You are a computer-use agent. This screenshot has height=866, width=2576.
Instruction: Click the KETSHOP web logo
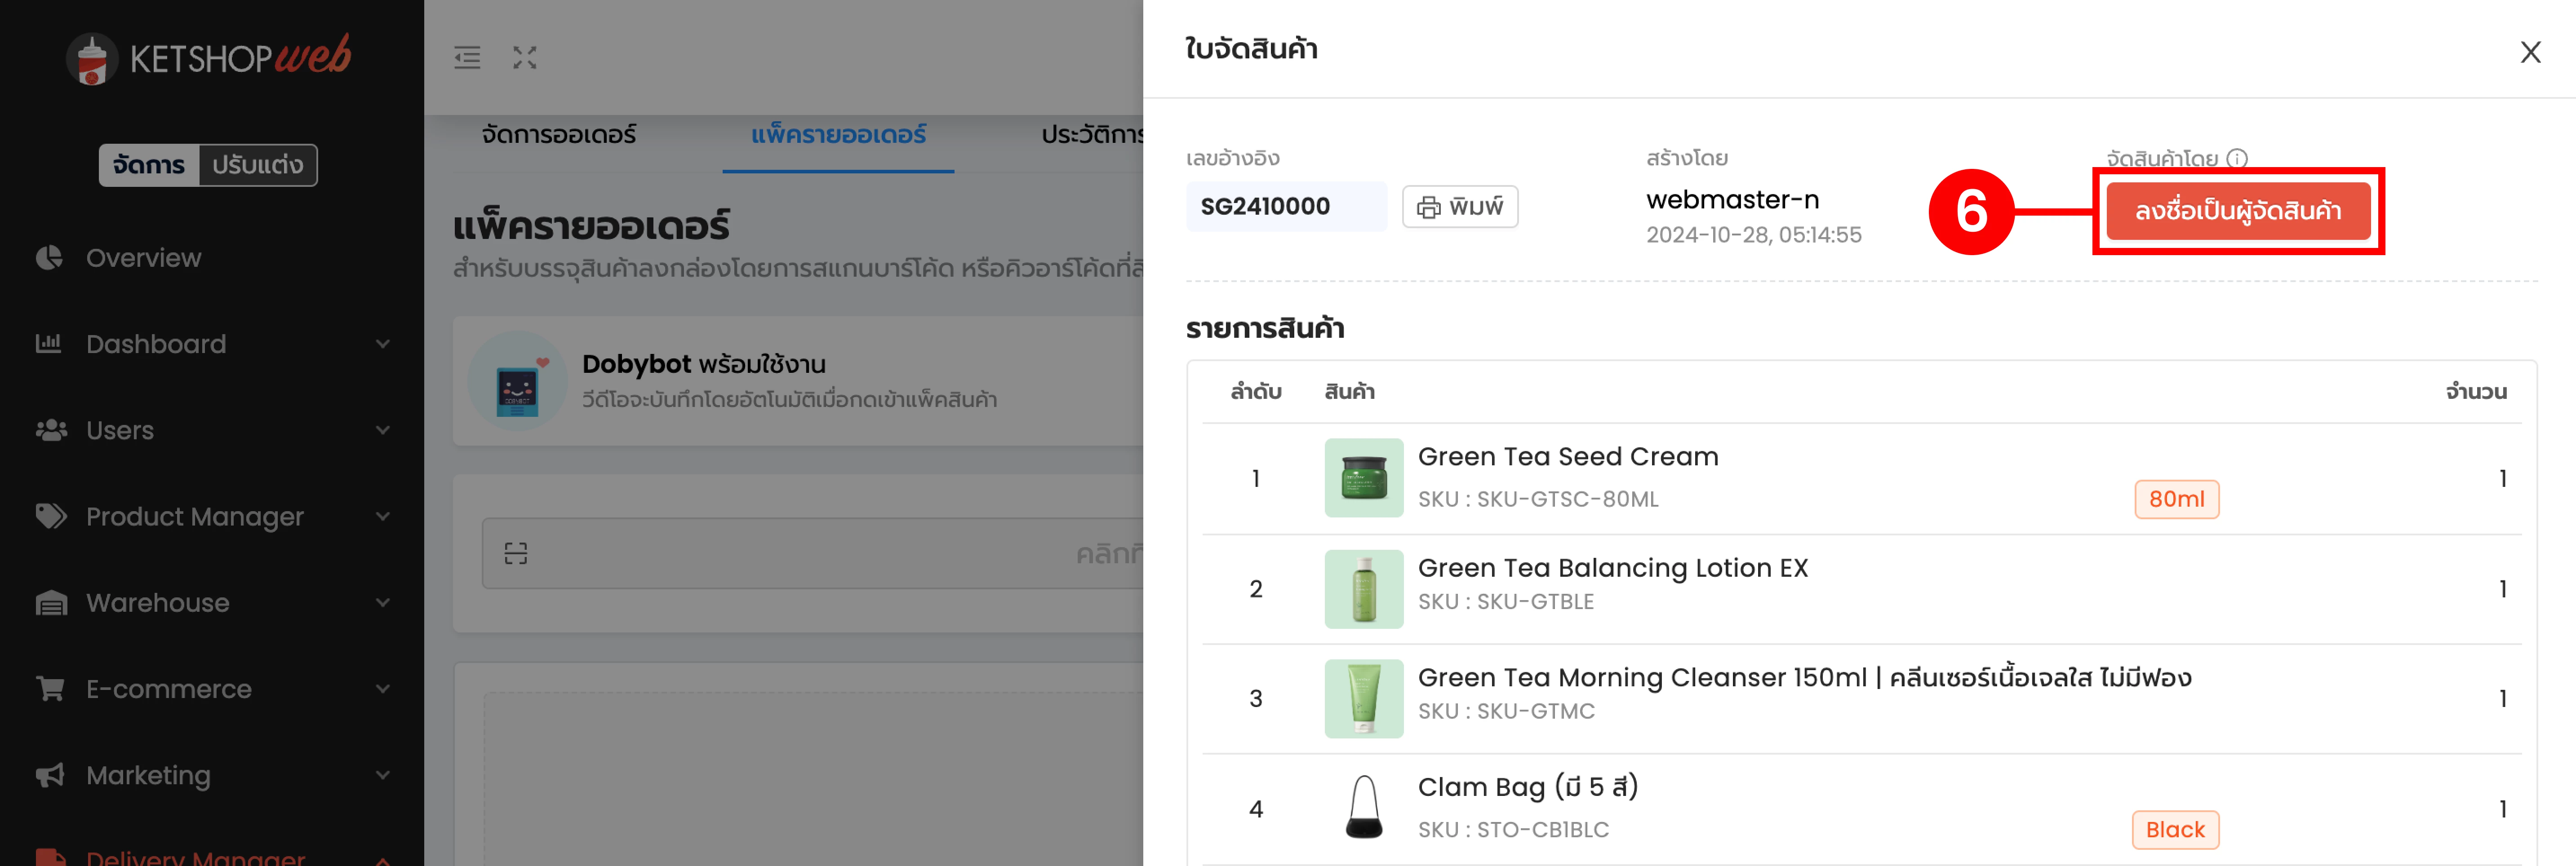208,58
